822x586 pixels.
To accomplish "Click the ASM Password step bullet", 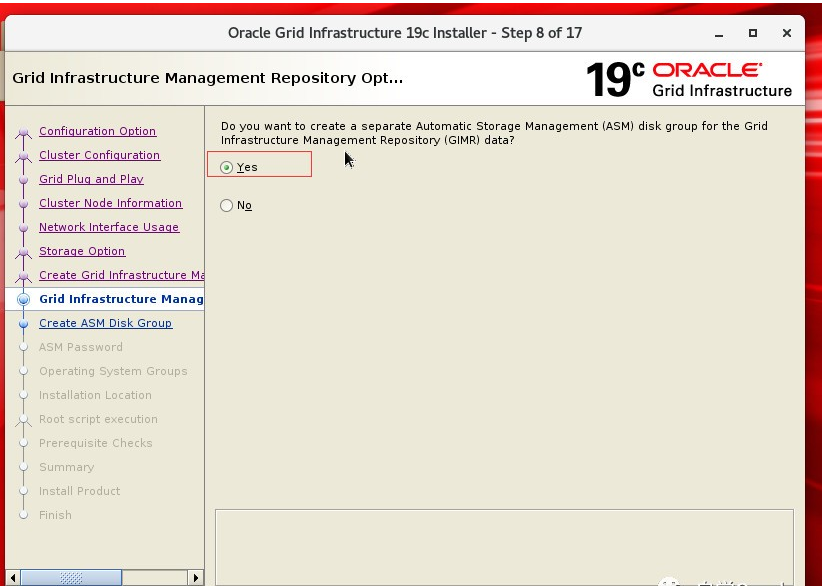I will click(x=23, y=347).
